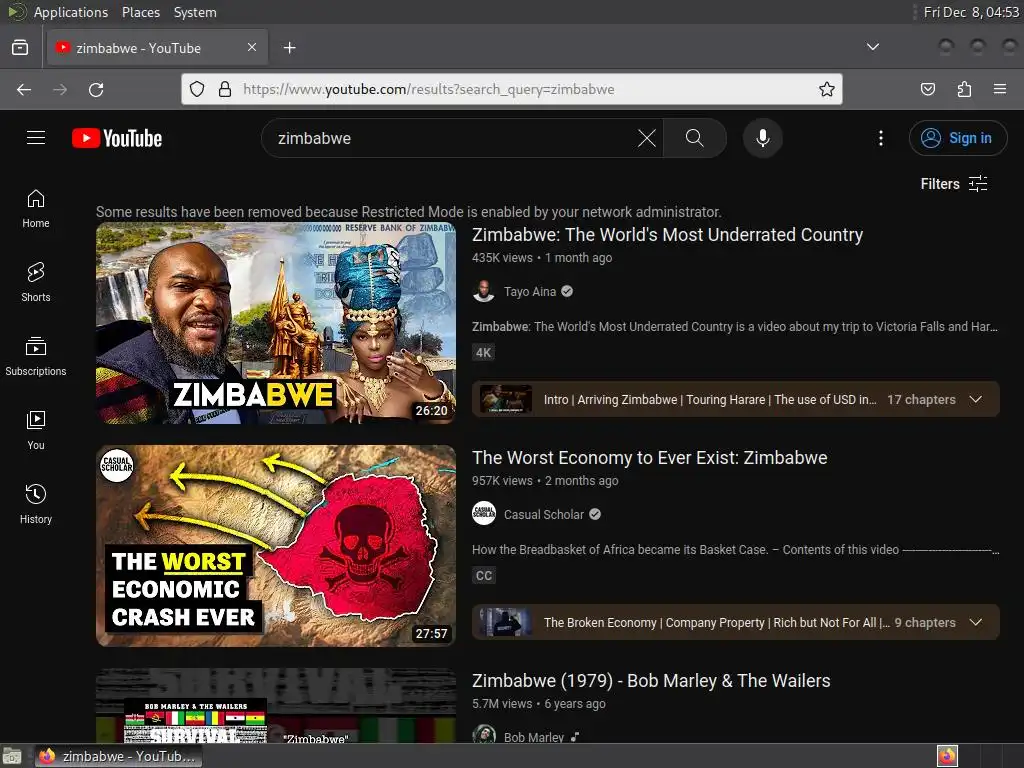Click Casual Scholar channel avatar

click(484, 514)
